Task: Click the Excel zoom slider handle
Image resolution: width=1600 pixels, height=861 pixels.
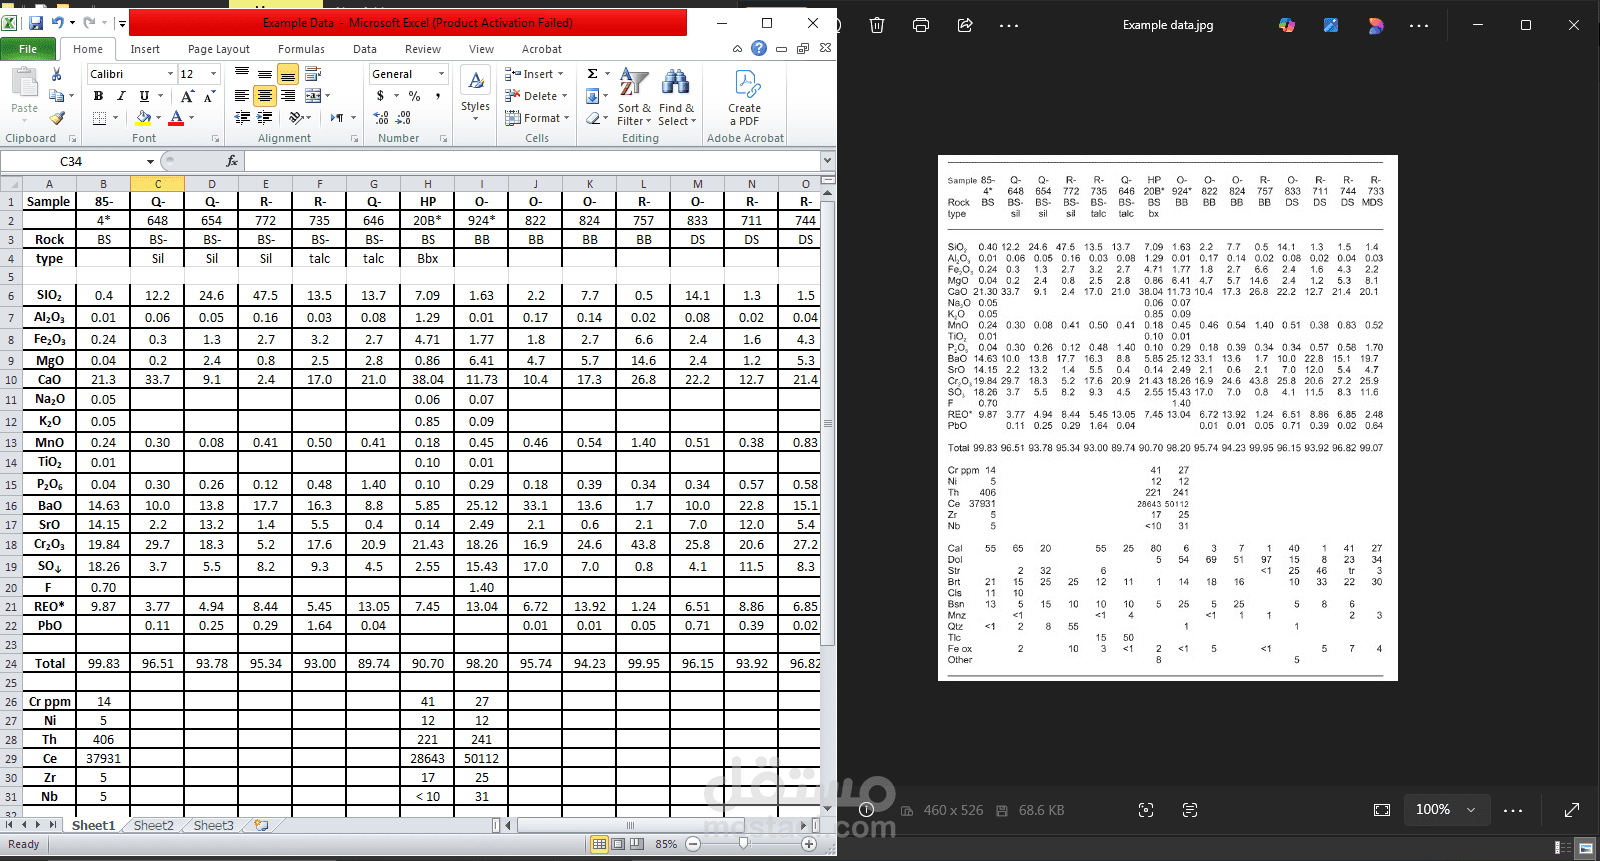Action: tap(743, 844)
